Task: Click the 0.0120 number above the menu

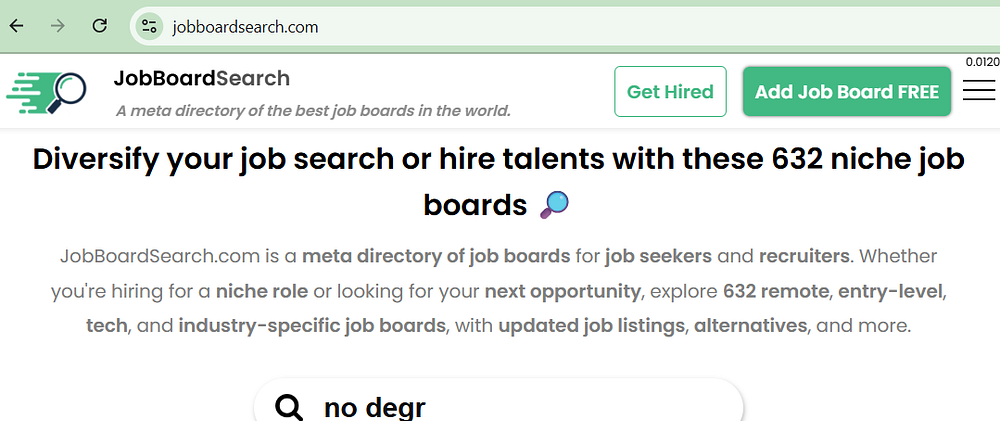Action: pyautogui.click(x=982, y=62)
